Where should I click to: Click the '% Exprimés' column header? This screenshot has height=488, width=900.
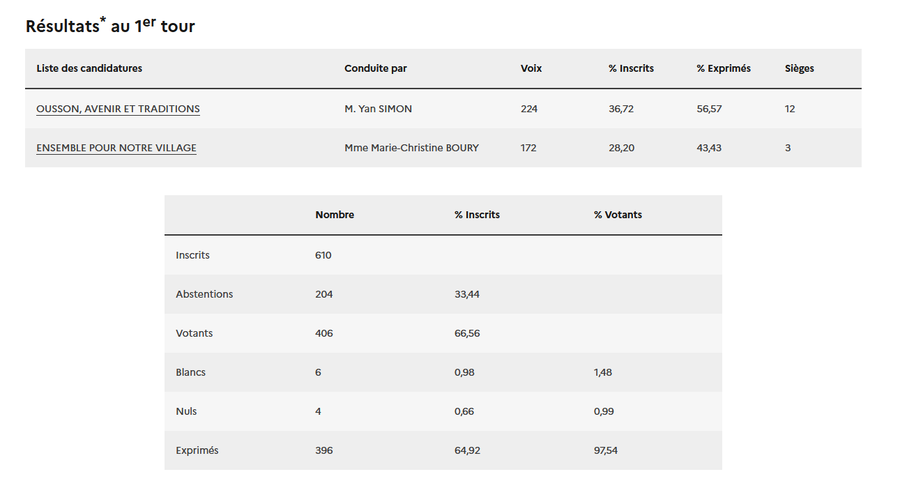click(x=723, y=69)
